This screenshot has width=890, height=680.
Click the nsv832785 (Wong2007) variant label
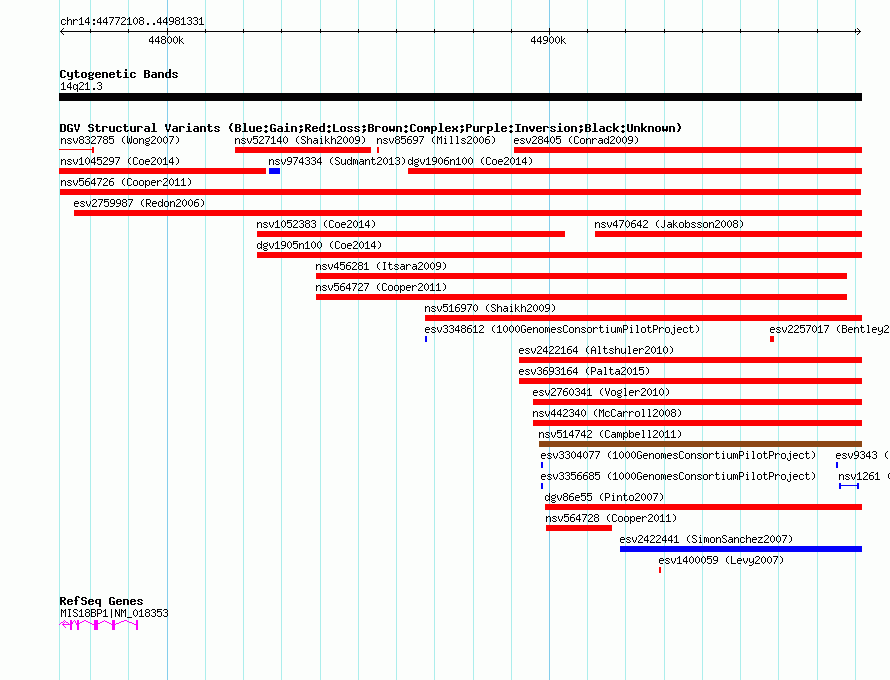tap(120, 140)
